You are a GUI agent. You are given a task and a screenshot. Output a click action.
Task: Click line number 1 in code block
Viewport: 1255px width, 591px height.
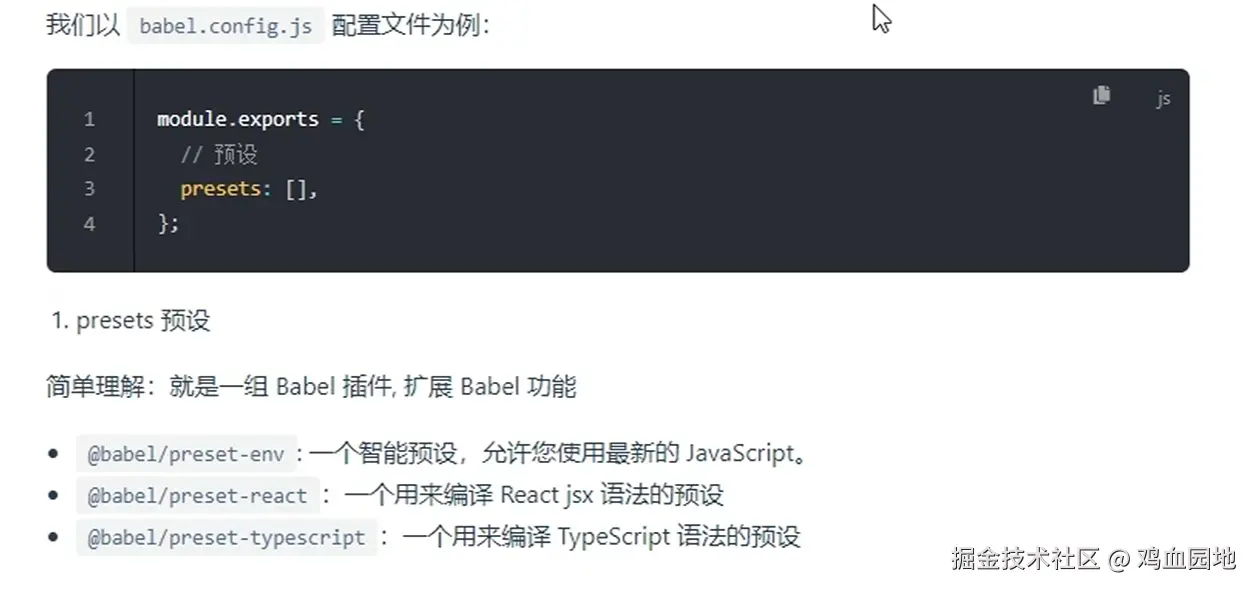(89, 120)
